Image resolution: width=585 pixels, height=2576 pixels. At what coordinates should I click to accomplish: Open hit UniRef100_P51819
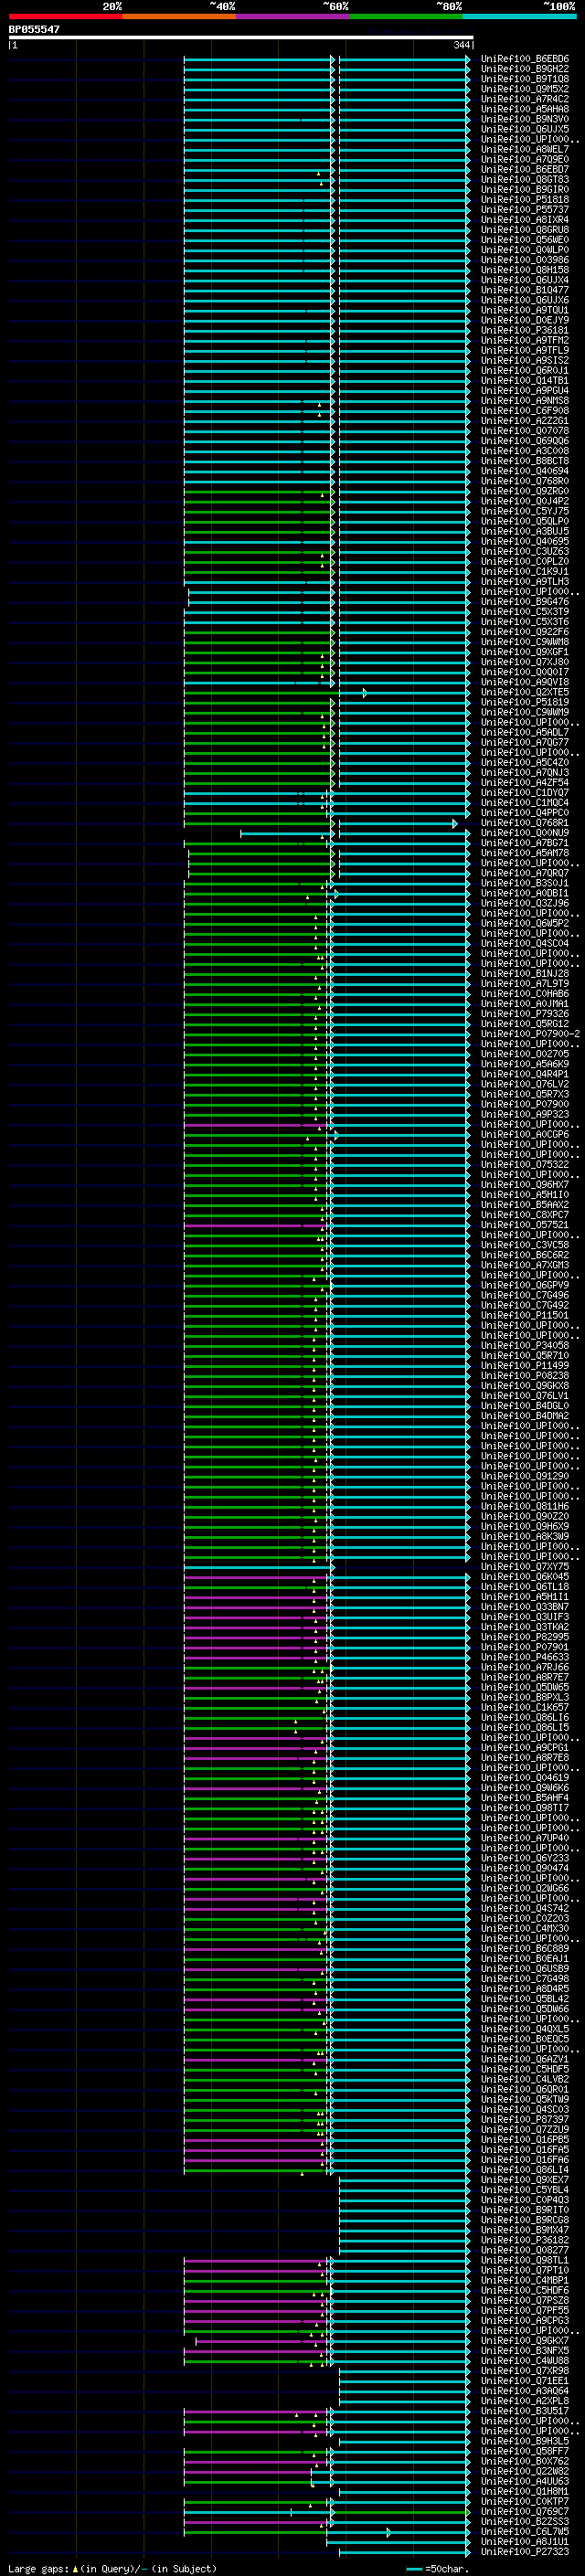coord(525,702)
